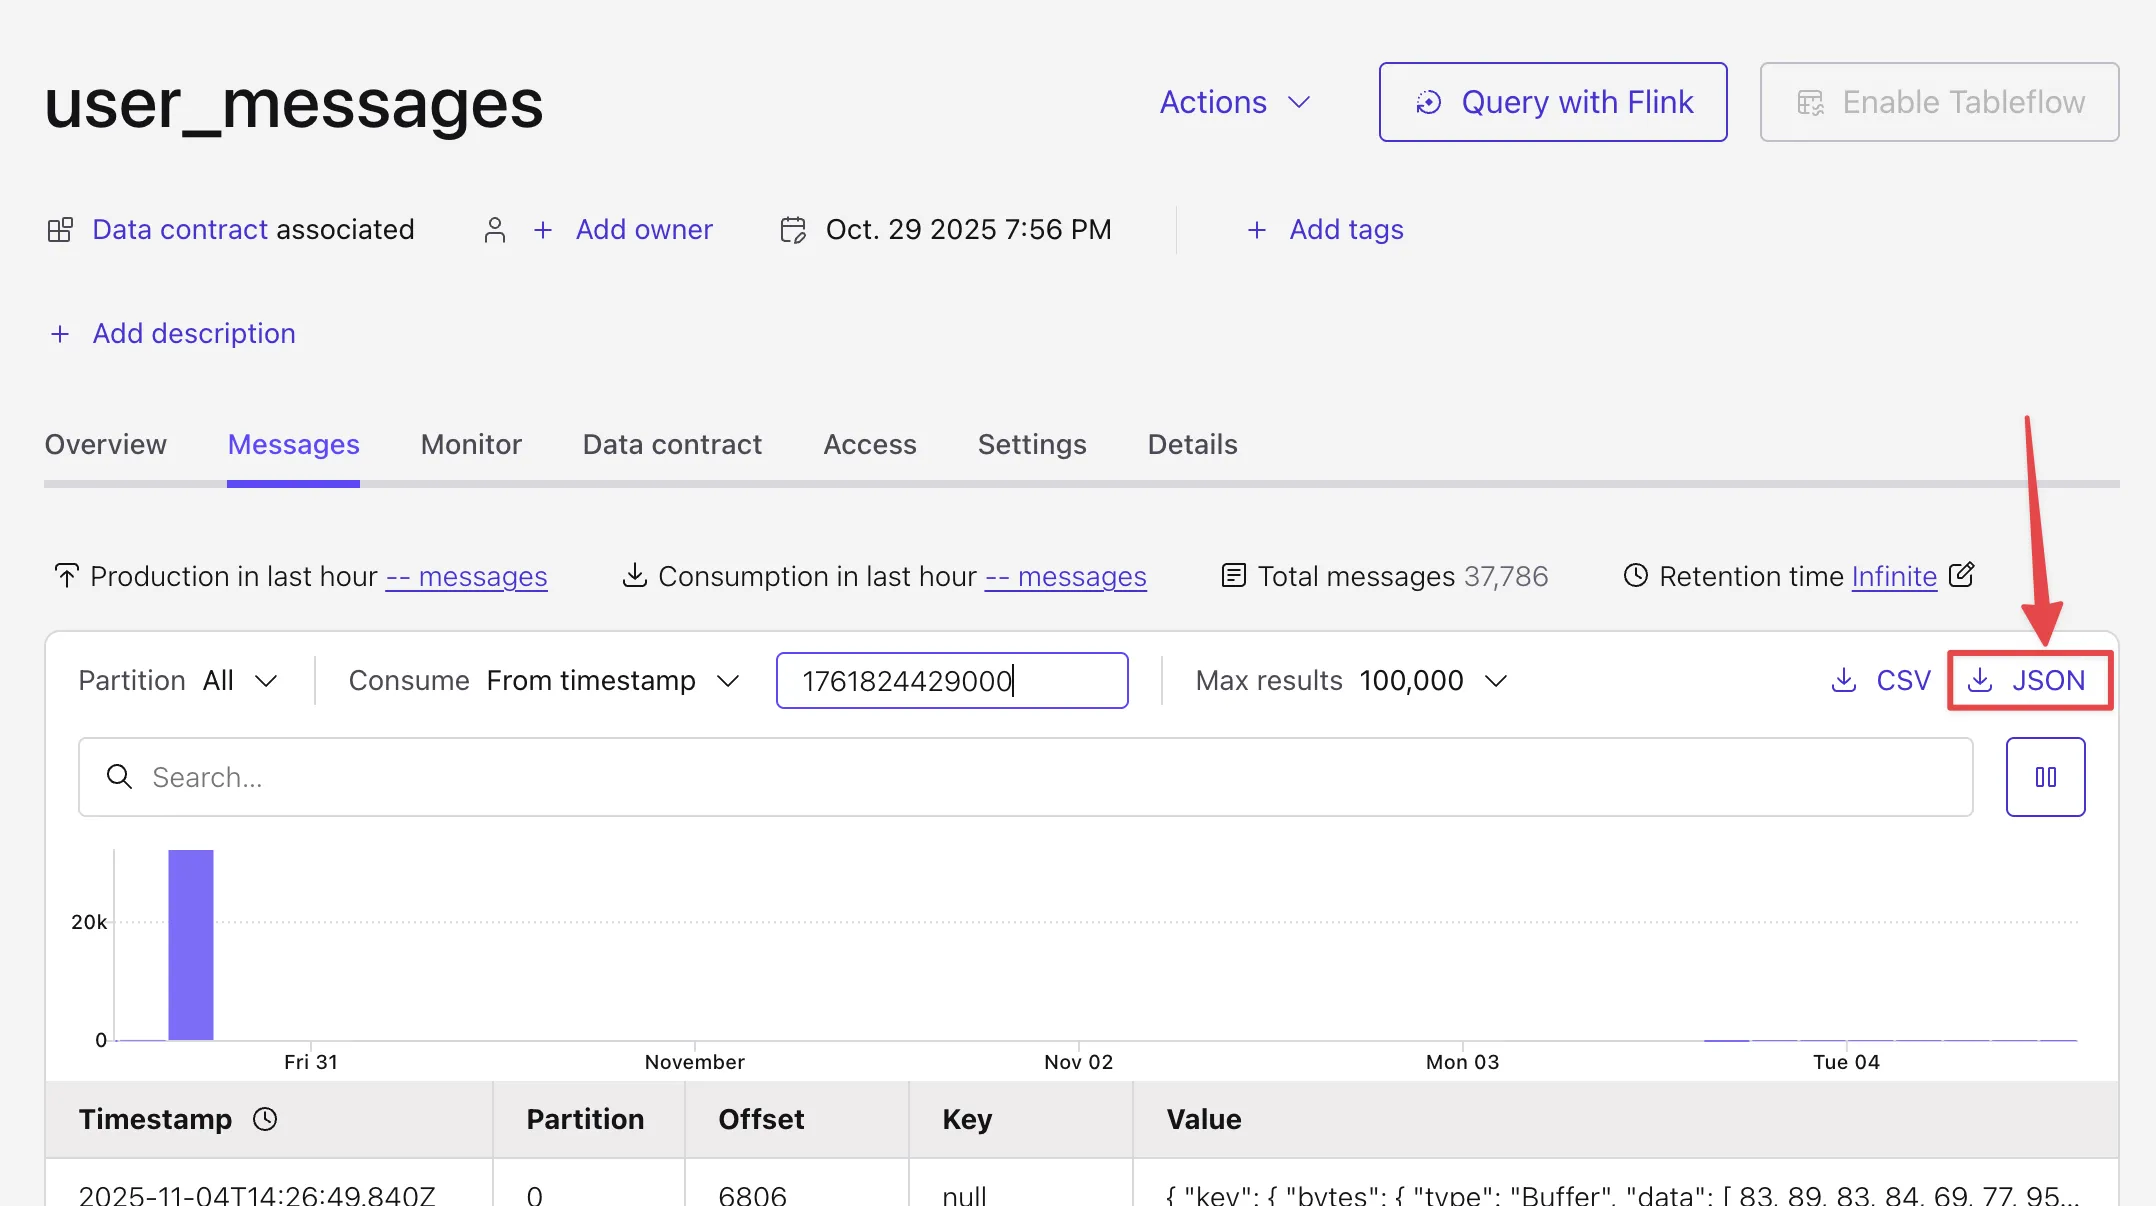Viewport: 2156px width, 1206px height.
Task: Go to the Settings tab
Action: [1032, 444]
